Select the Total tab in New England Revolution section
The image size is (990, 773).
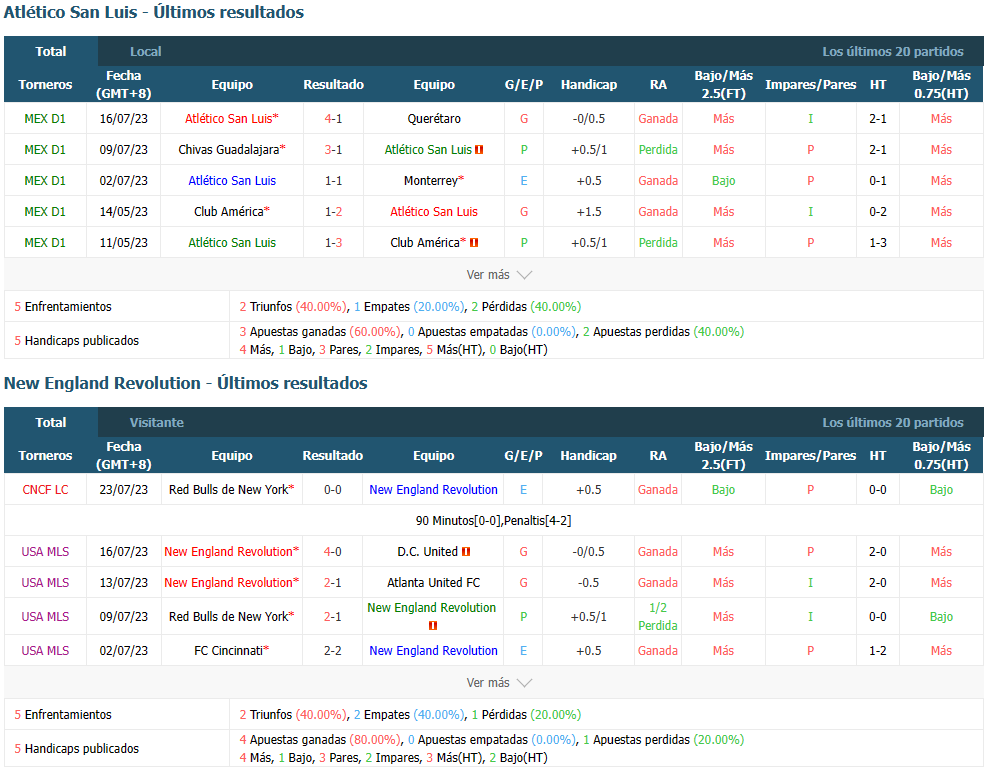(x=51, y=422)
